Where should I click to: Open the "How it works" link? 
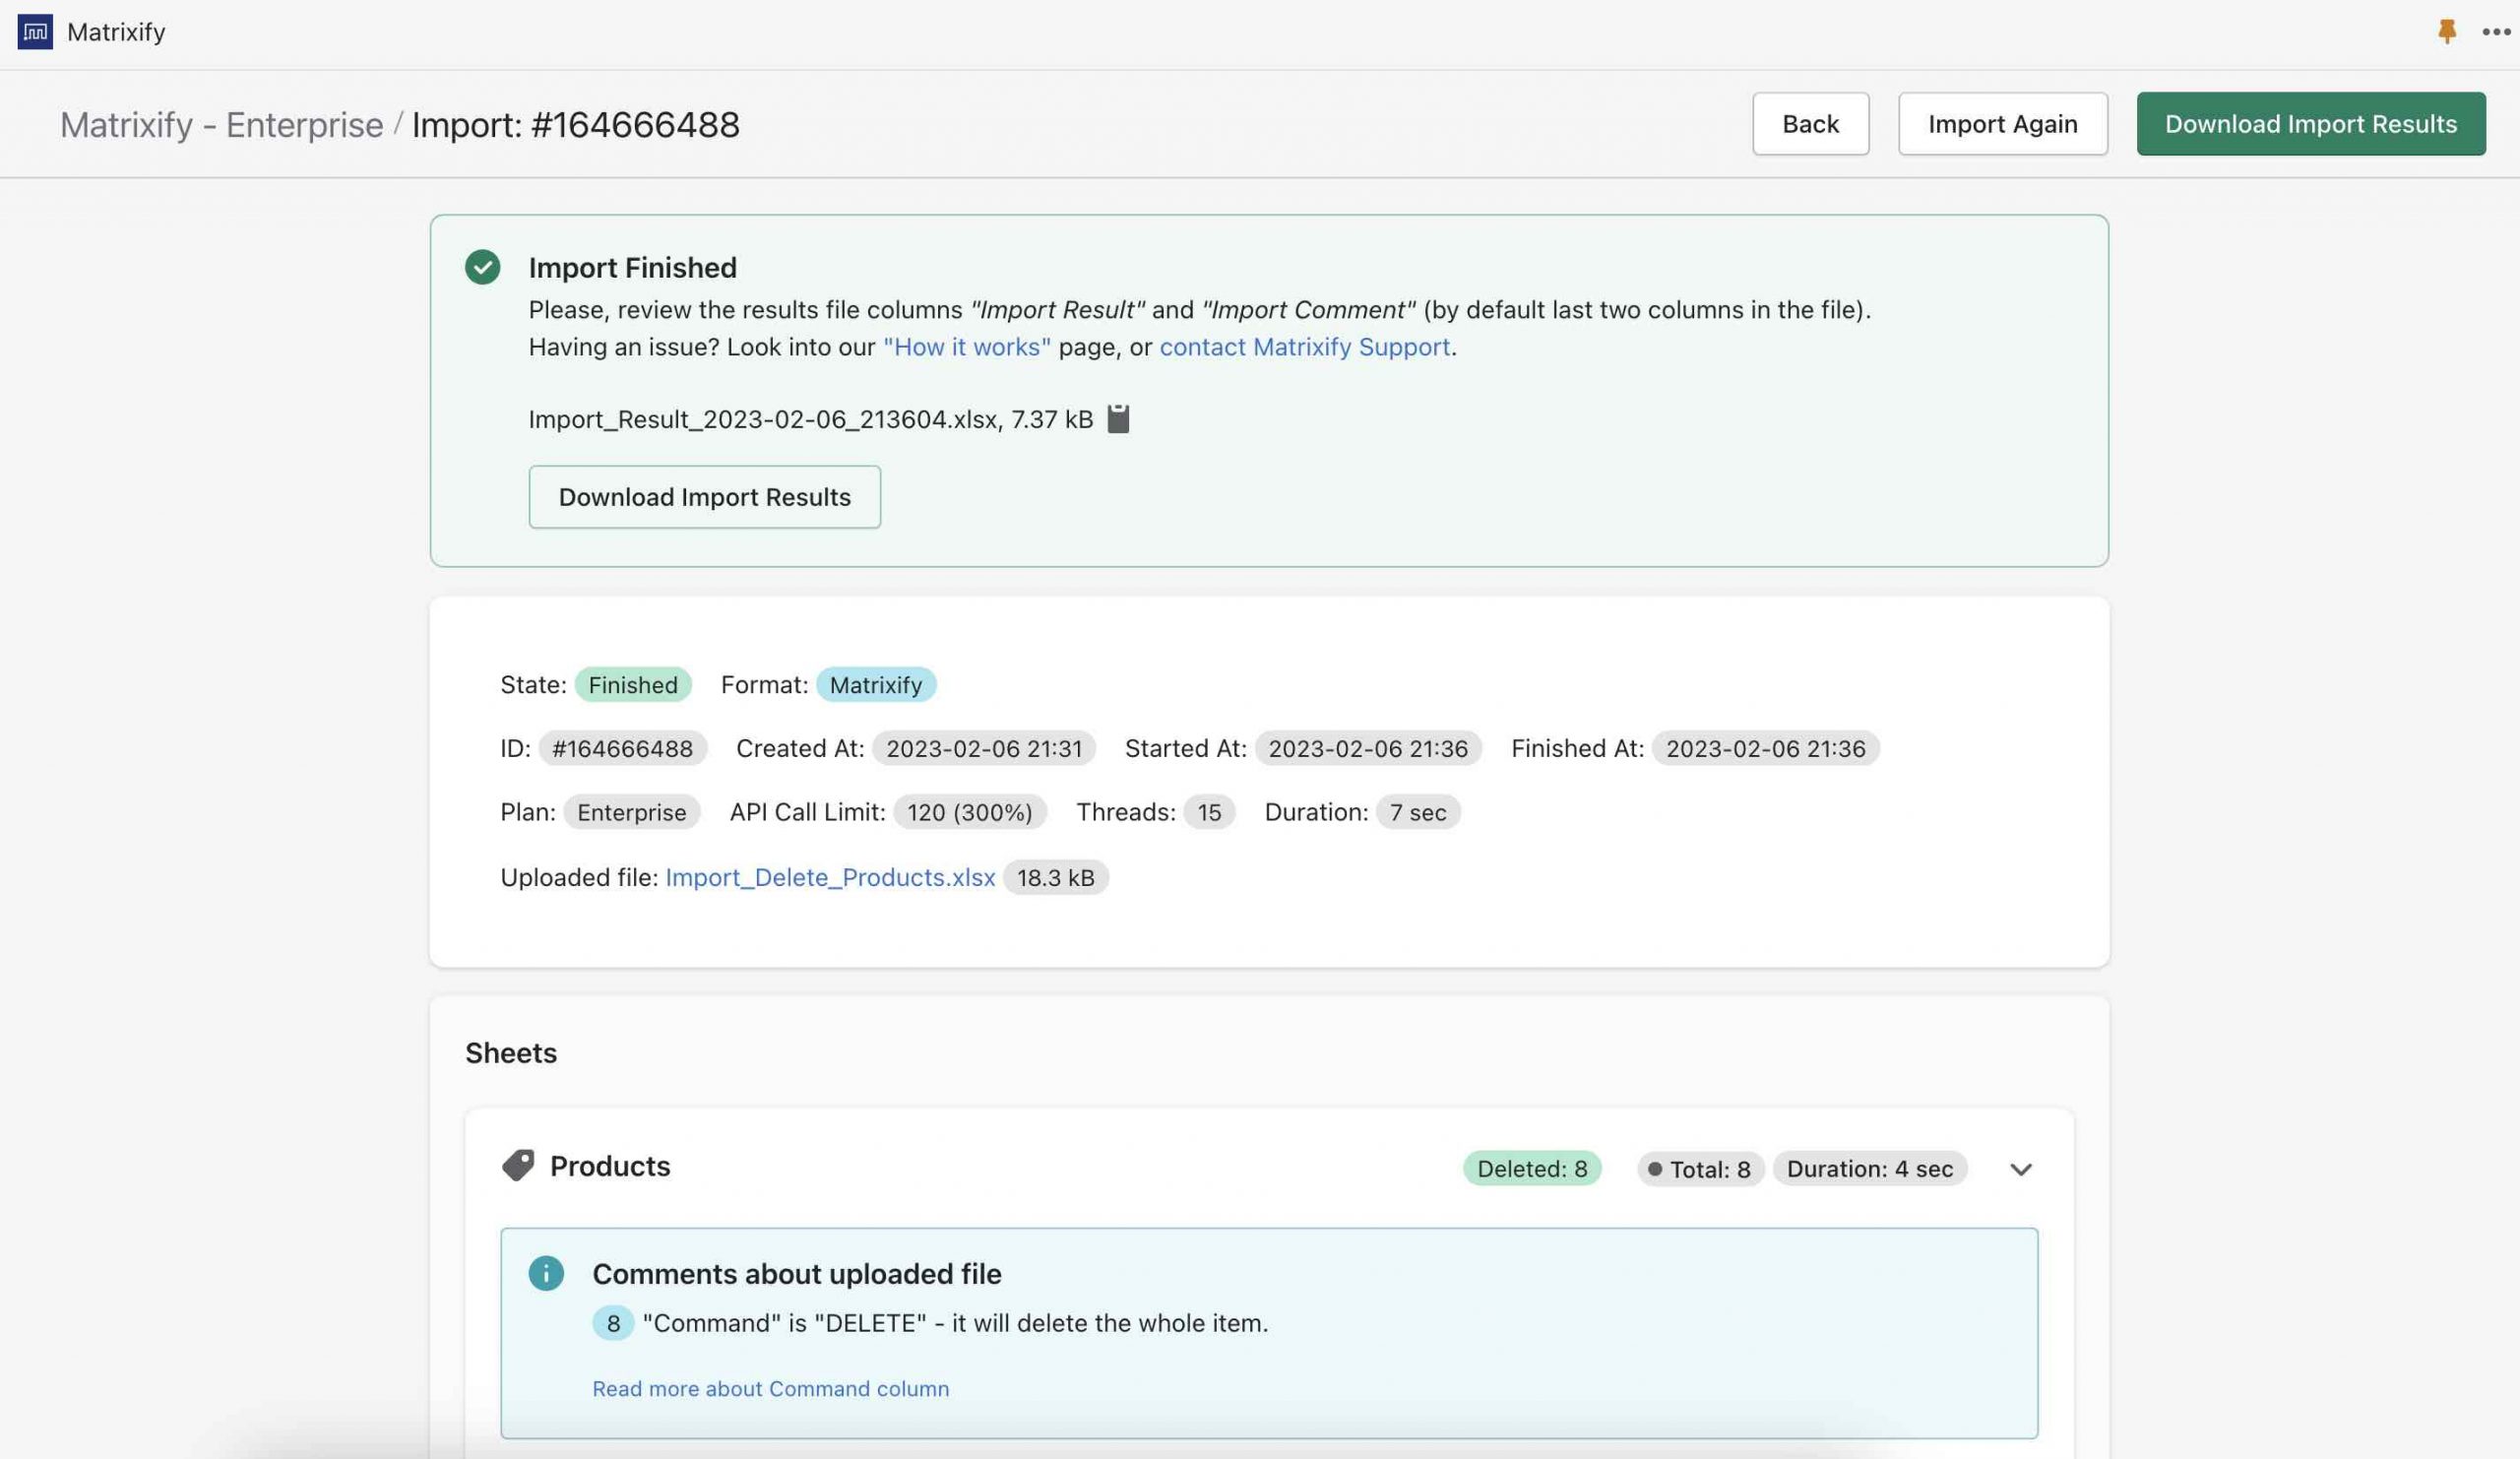pos(966,347)
